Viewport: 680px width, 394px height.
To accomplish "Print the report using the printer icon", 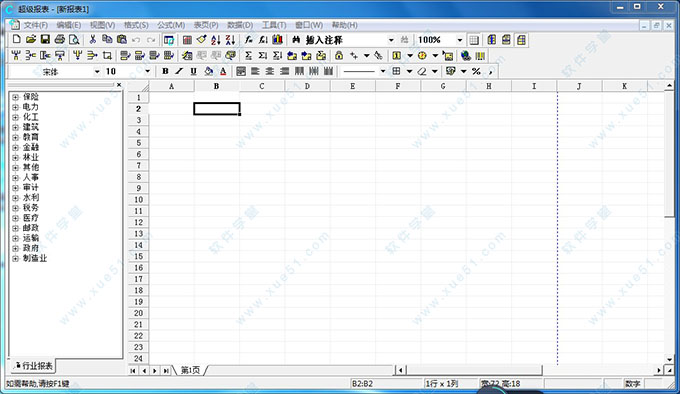I will pos(59,39).
